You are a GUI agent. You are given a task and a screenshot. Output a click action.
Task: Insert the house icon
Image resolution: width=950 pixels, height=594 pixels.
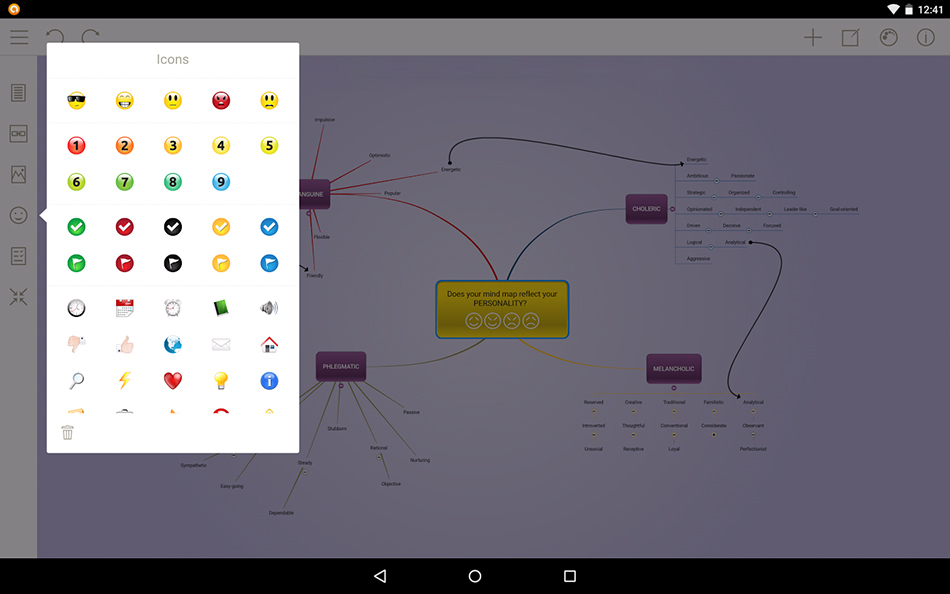pyautogui.click(x=269, y=344)
